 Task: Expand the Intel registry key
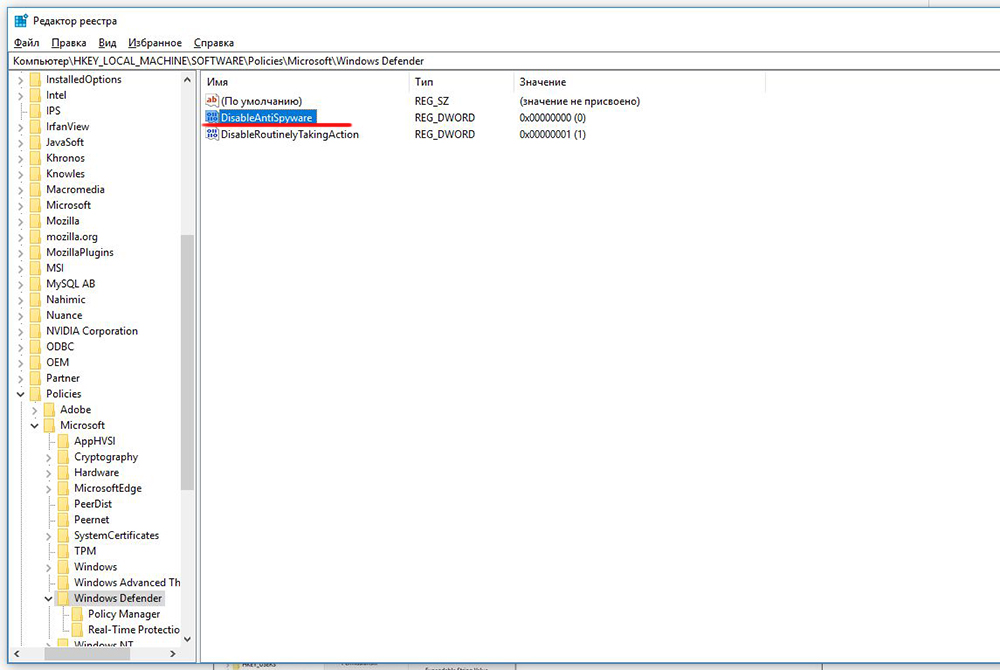pos(21,96)
